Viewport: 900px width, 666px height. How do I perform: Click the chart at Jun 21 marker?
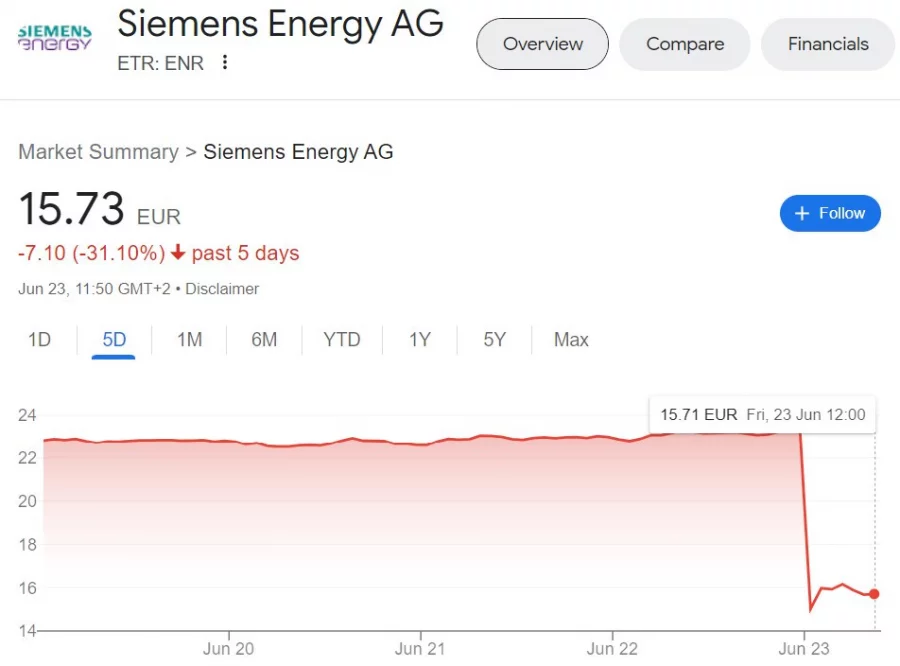[x=420, y=648]
